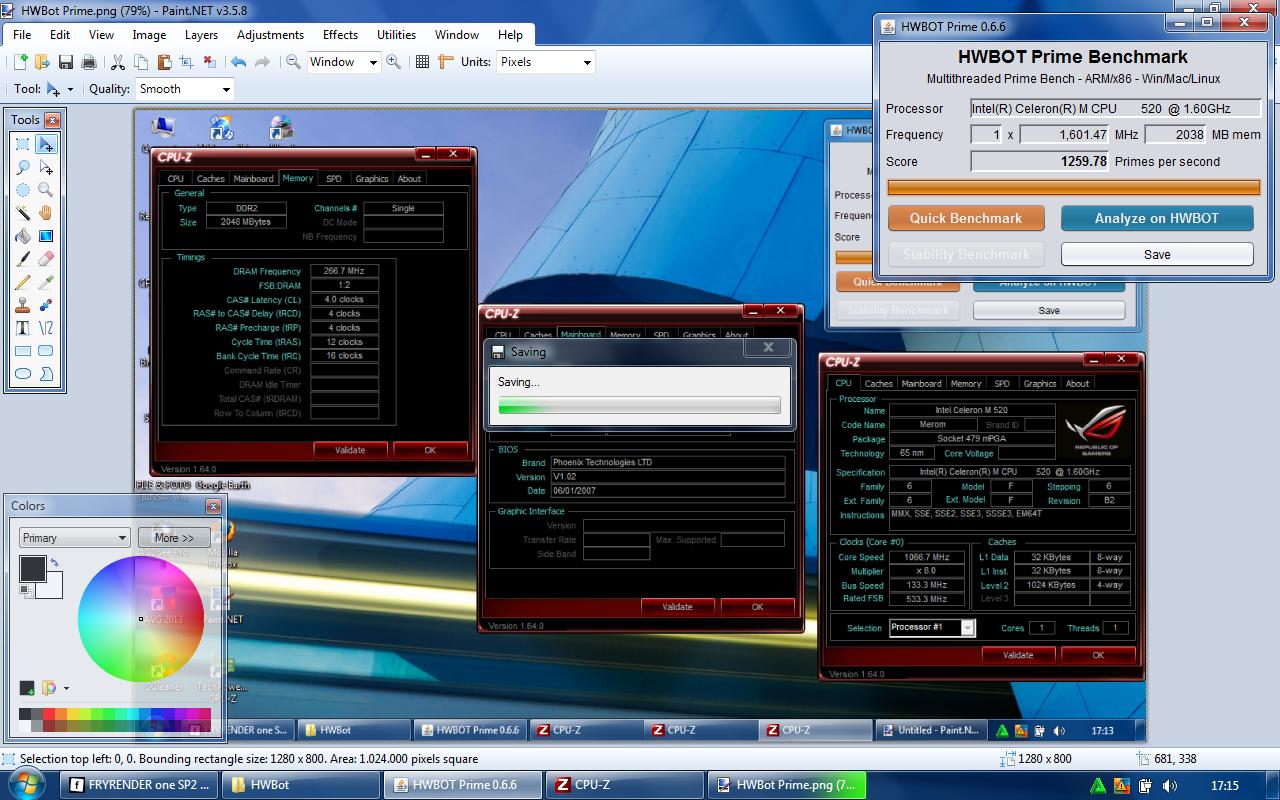Image resolution: width=1280 pixels, height=800 pixels.
Task: Reset colors to black and white
Action: coord(25,593)
